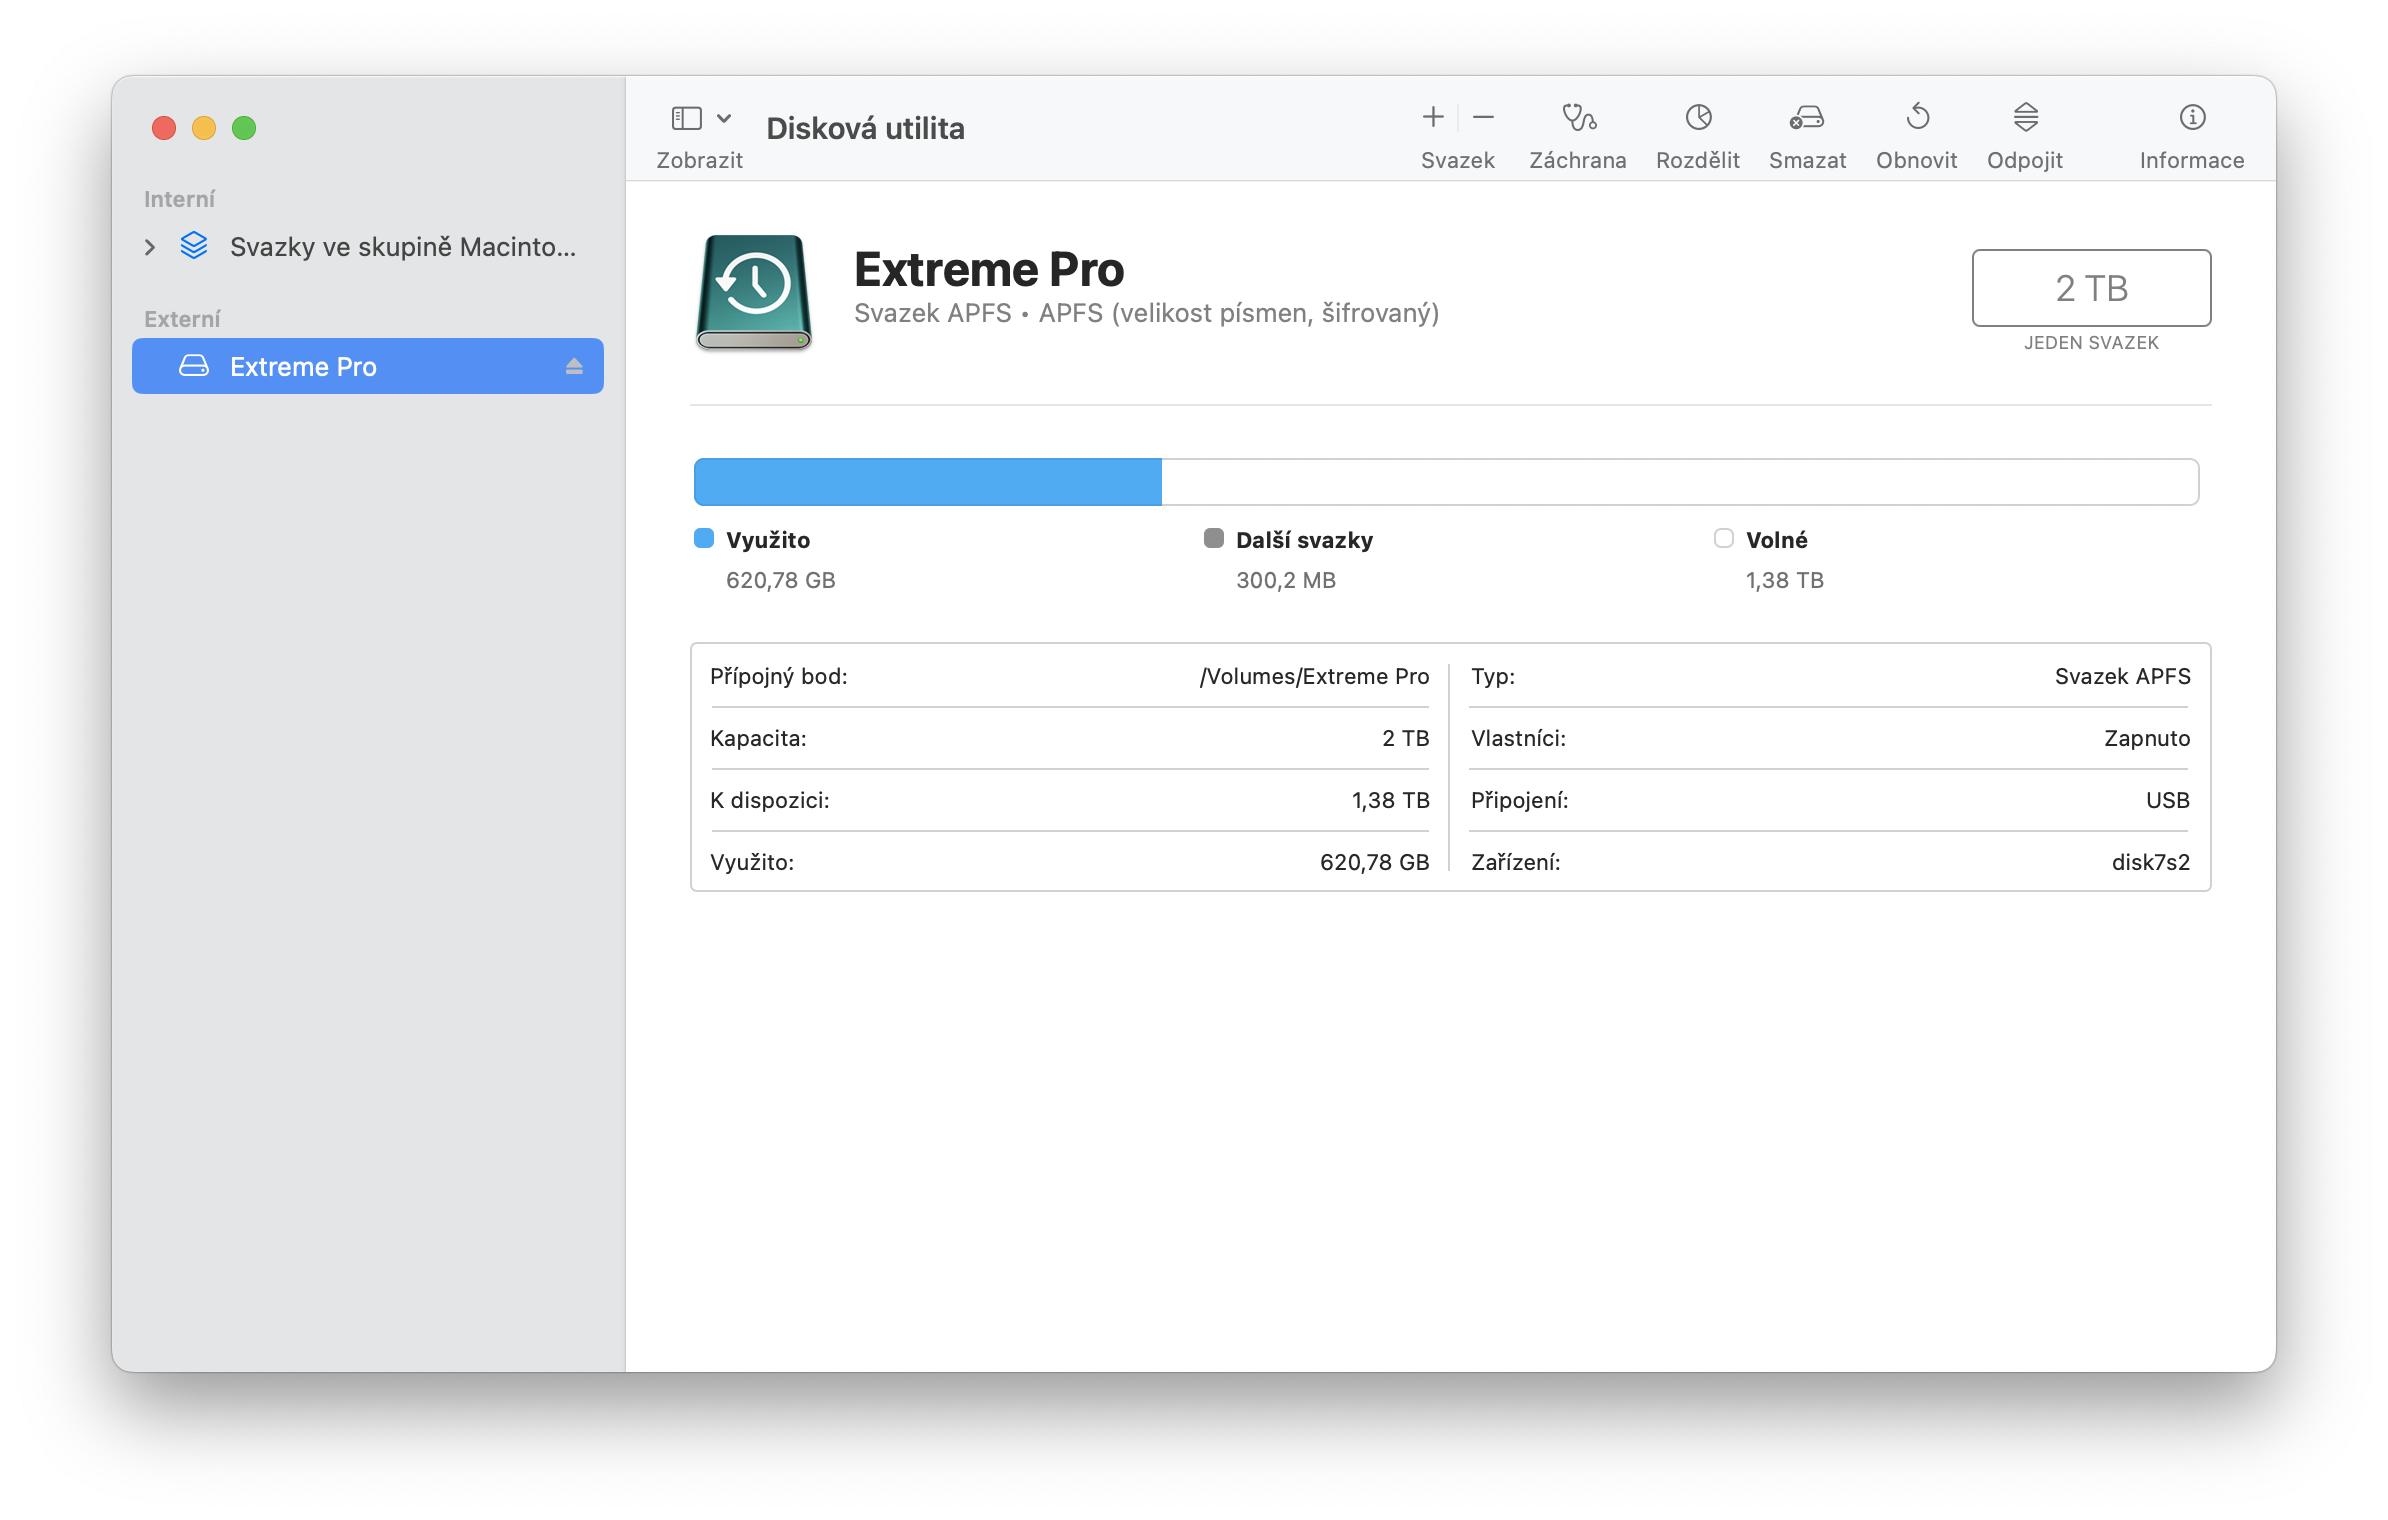Click the K dispozici 1,38 TB table value

[1390, 800]
